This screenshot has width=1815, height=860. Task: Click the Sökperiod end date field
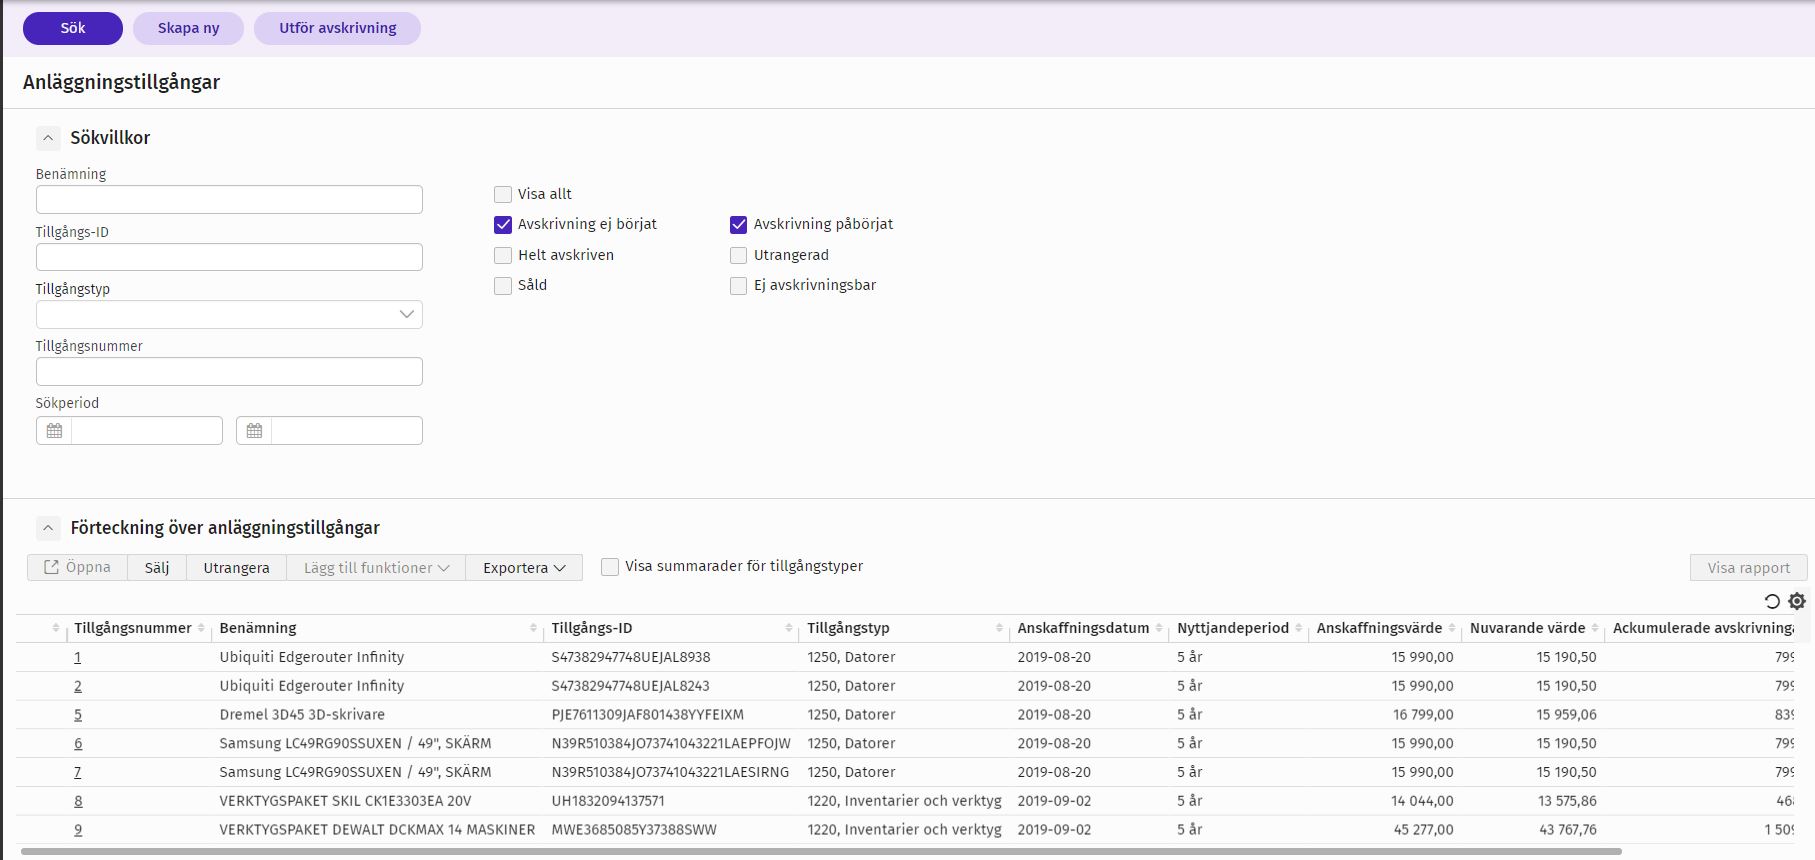click(346, 431)
